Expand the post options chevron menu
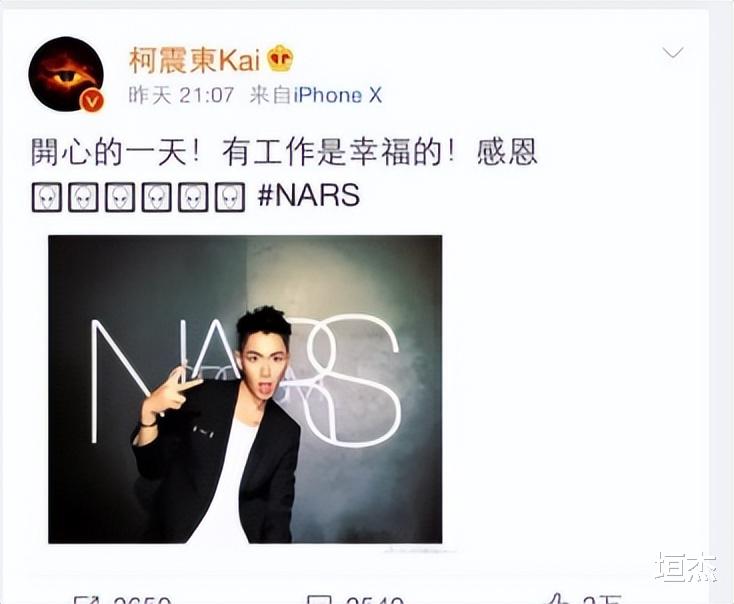Screen dimensions: 734x604 [673, 52]
